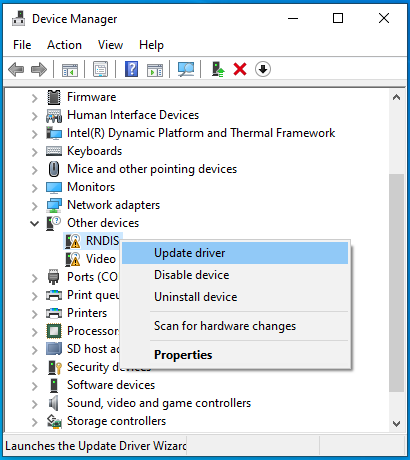The width and height of the screenshot is (410, 460).
Task: Open the Properties sheet toolbar icon
Action: click(100, 70)
